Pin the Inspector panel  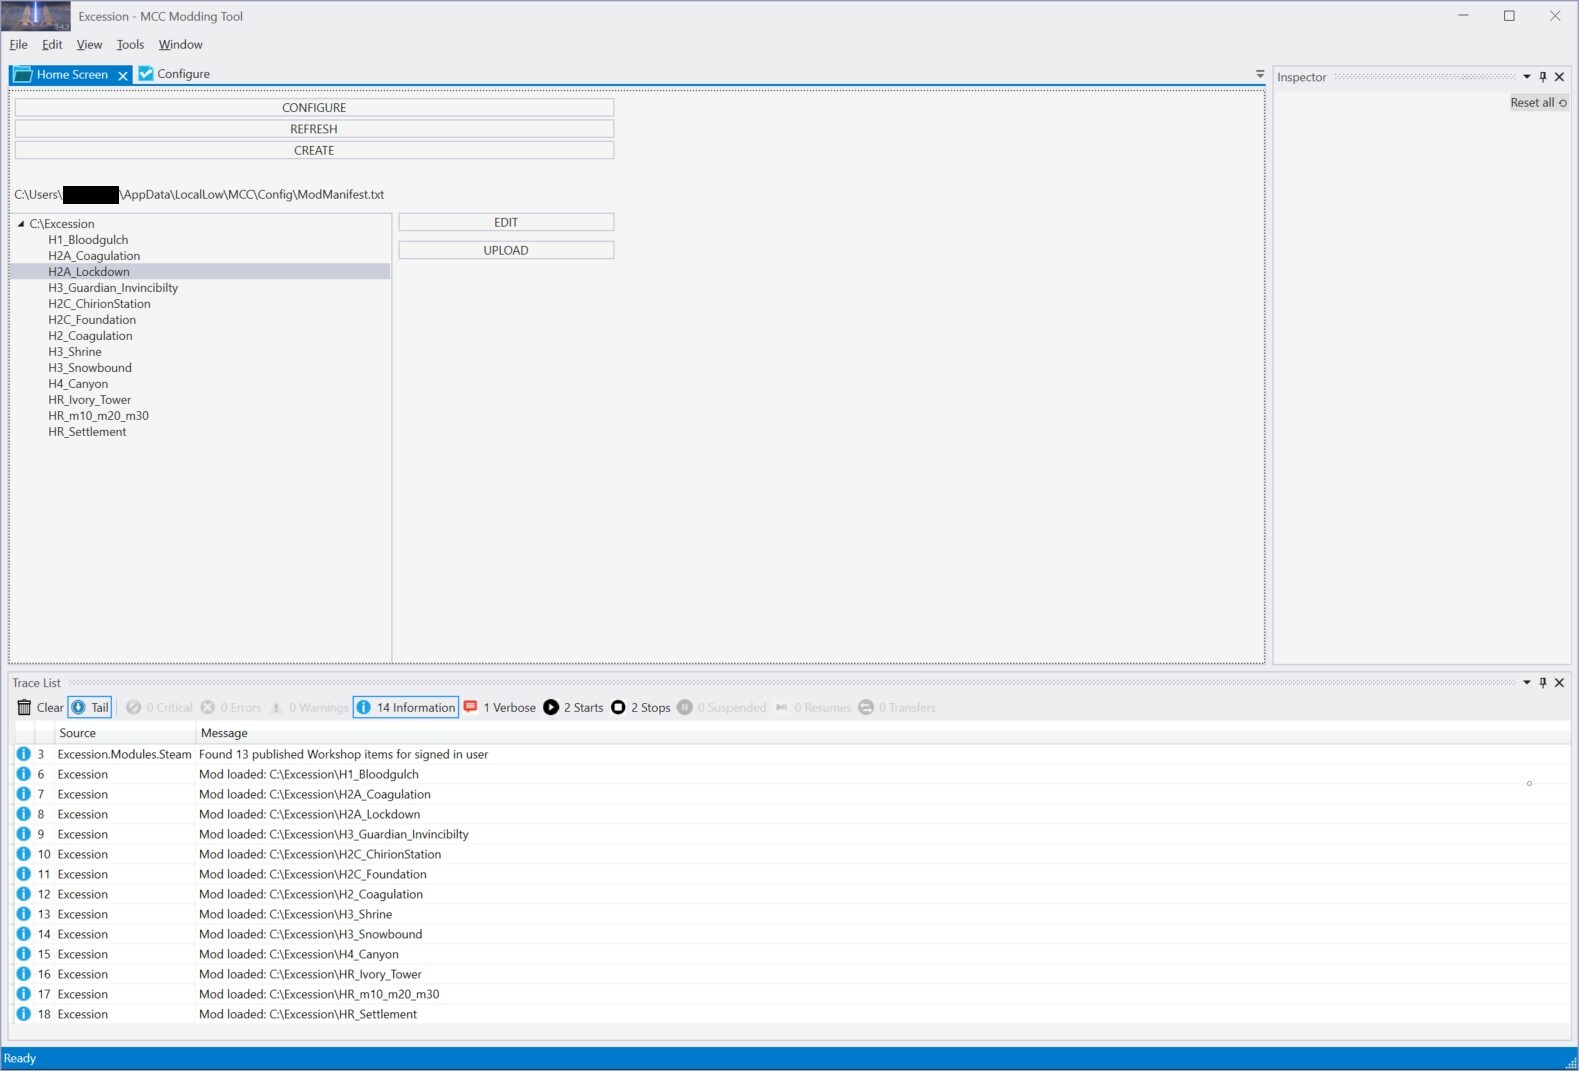click(1543, 77)
